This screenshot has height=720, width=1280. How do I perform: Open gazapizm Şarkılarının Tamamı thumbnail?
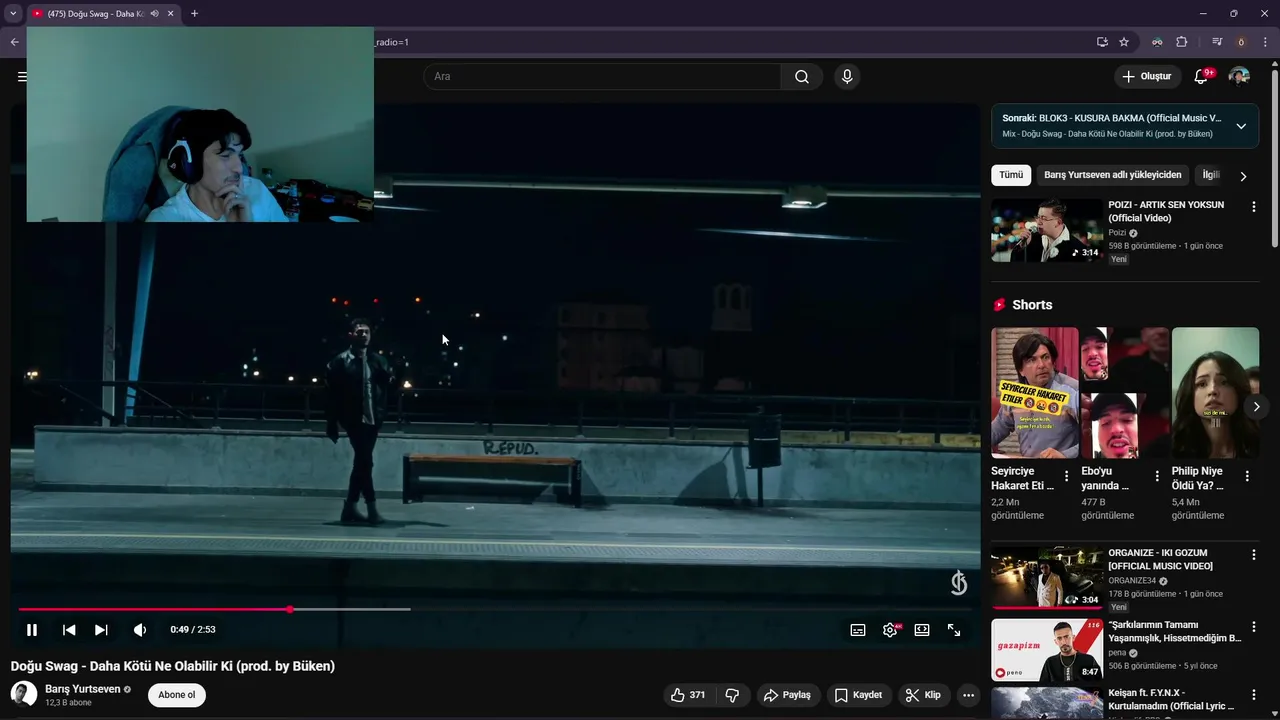[1047, 650]
